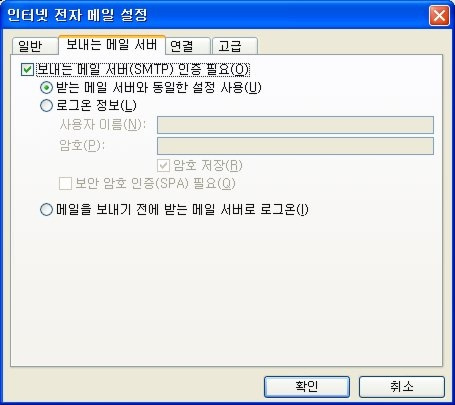Toggle the 암호 저장 checkbox
The height and width of the screenshot is (405, 455).
click(x=163, y=166)
